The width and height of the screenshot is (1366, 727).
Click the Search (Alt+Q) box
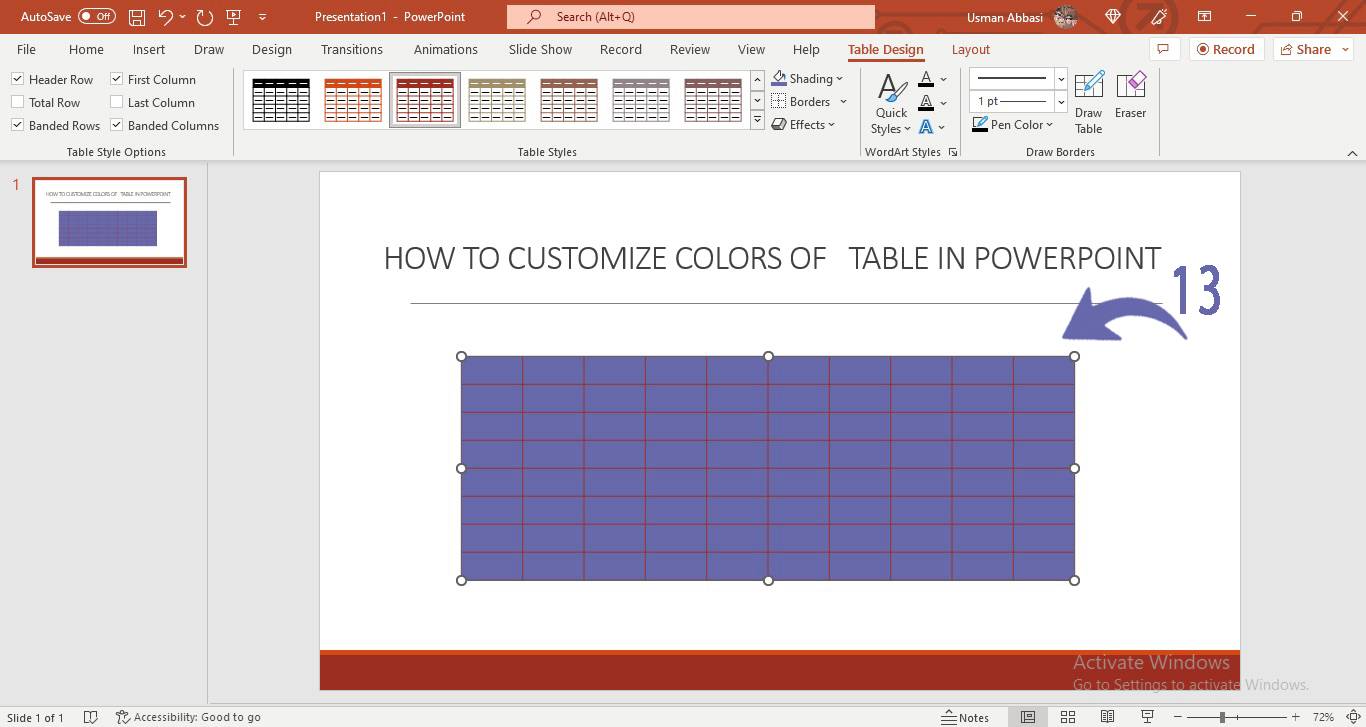pyautogui.click(x=690, y=17)
